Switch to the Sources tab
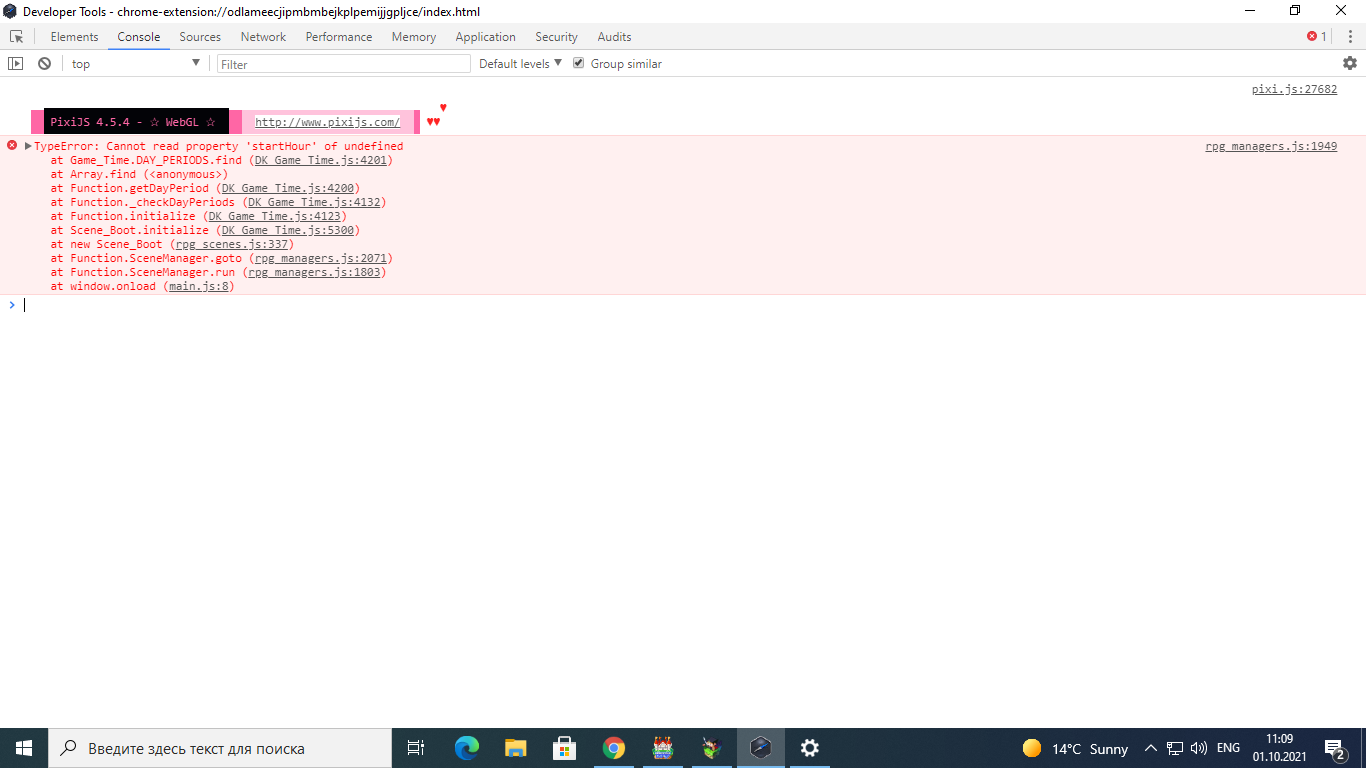 200,37
